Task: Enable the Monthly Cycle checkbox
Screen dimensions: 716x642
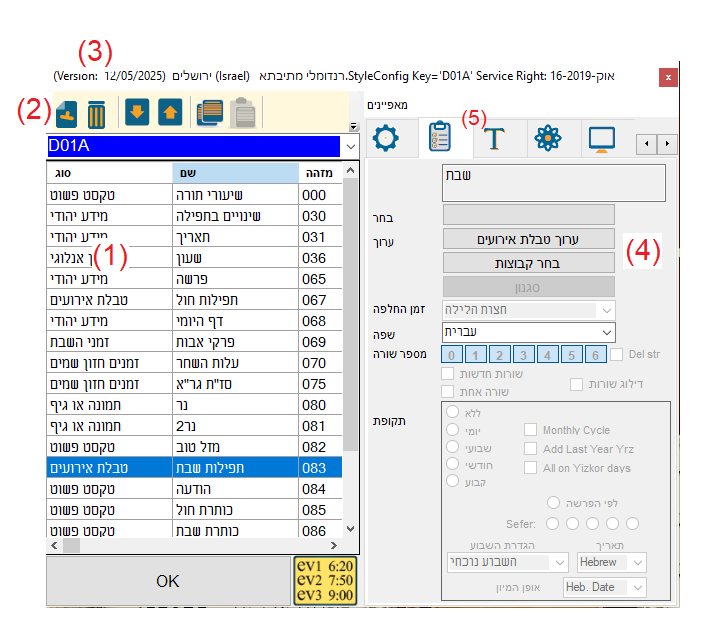Action: (x=531, y=430)
